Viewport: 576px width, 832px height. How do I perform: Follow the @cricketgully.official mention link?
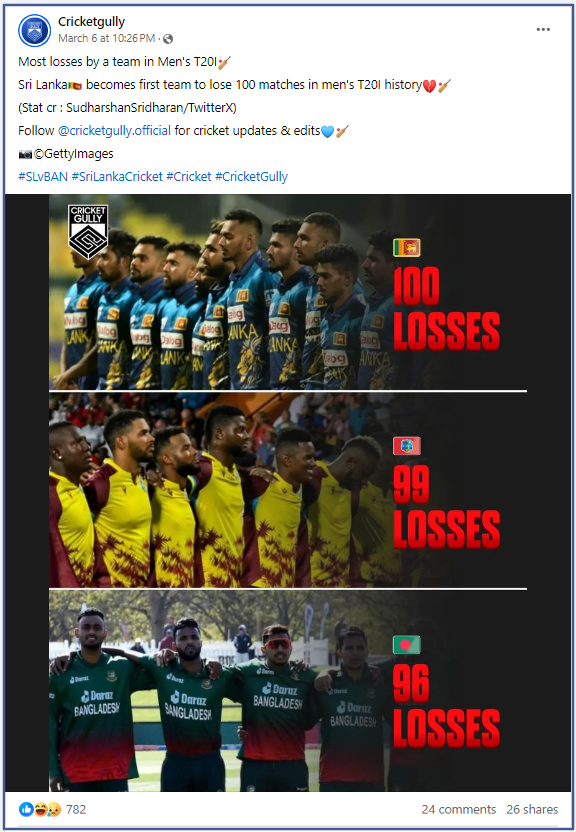tap(114, 131)
